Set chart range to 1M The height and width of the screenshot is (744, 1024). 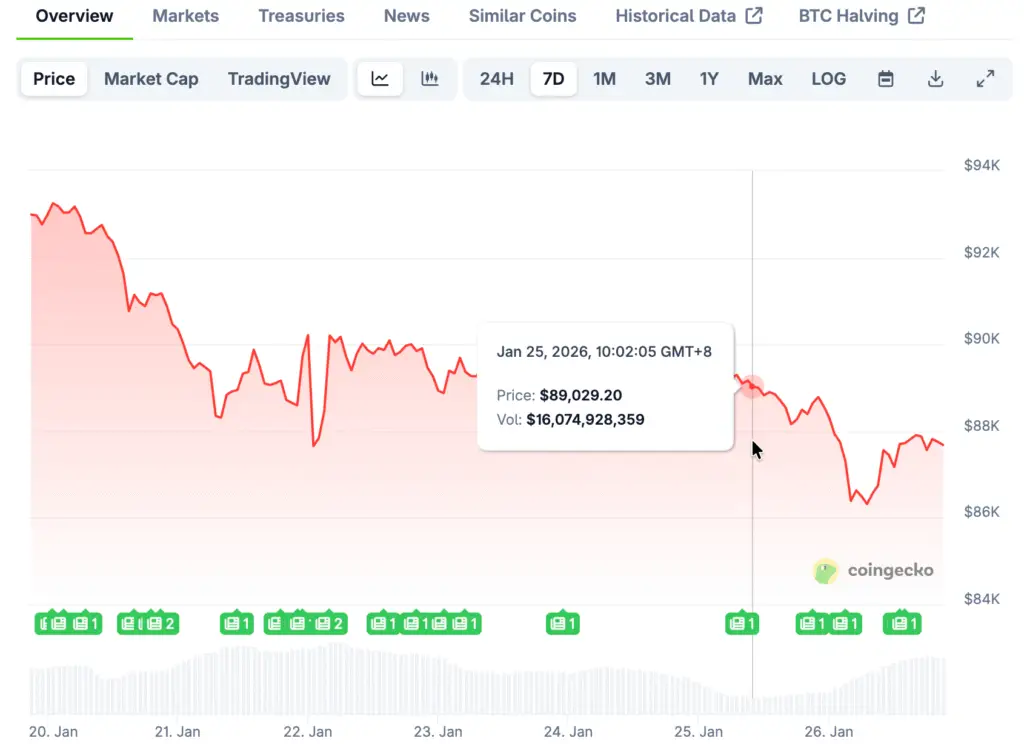[604, 79]
